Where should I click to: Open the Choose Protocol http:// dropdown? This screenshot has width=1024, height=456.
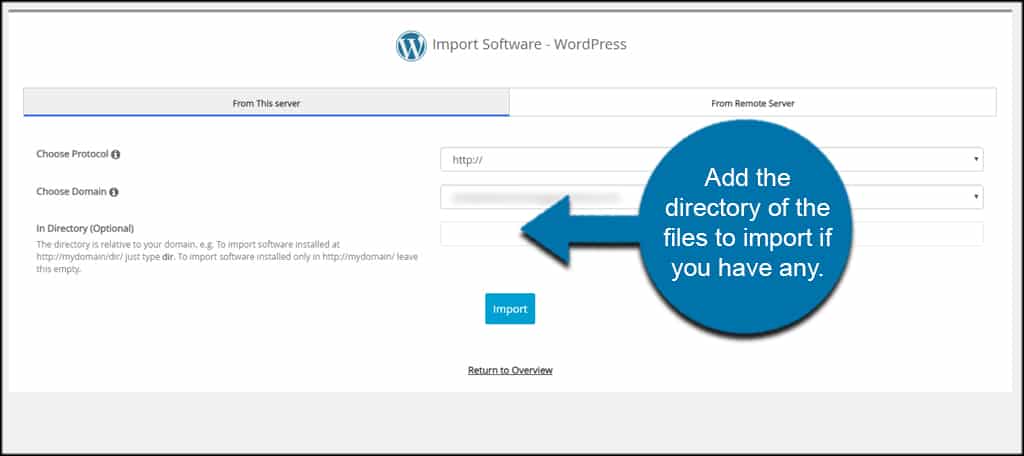[x=712, y=159]
